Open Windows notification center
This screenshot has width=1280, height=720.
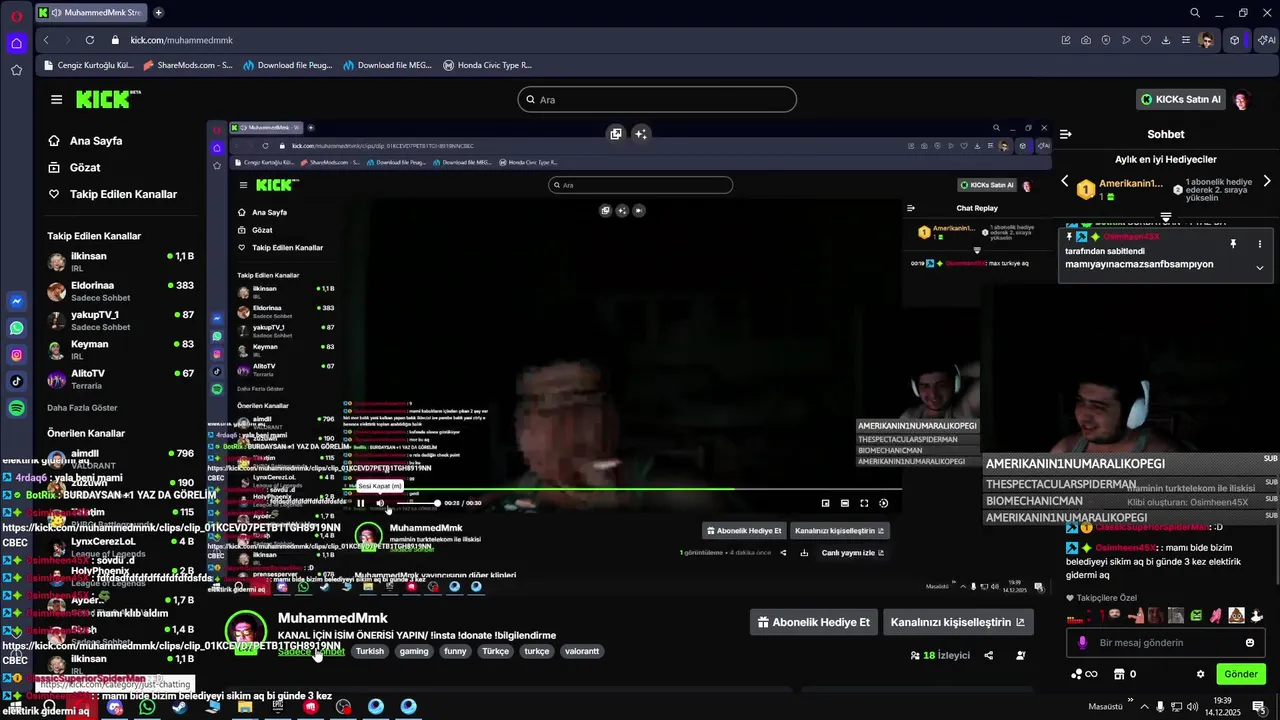(x=1259, y=707)
